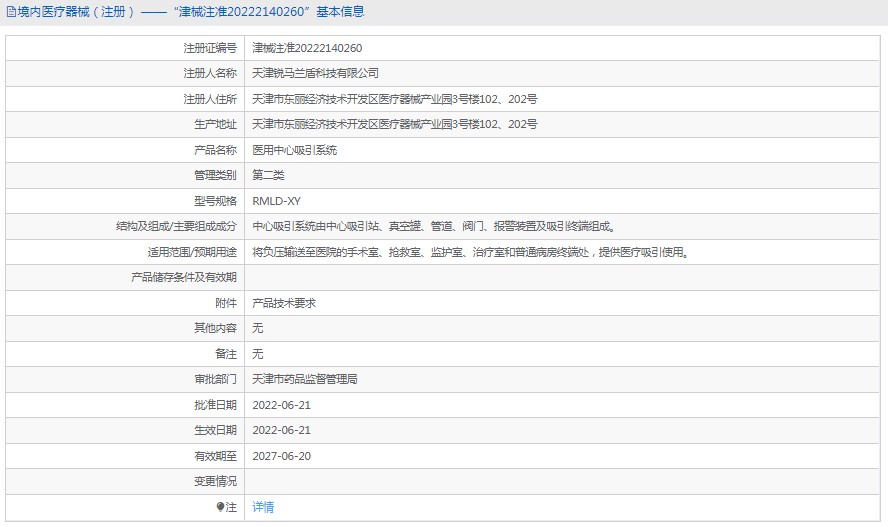
Task: Click the 型号规格 label
Action: [215, 201]
